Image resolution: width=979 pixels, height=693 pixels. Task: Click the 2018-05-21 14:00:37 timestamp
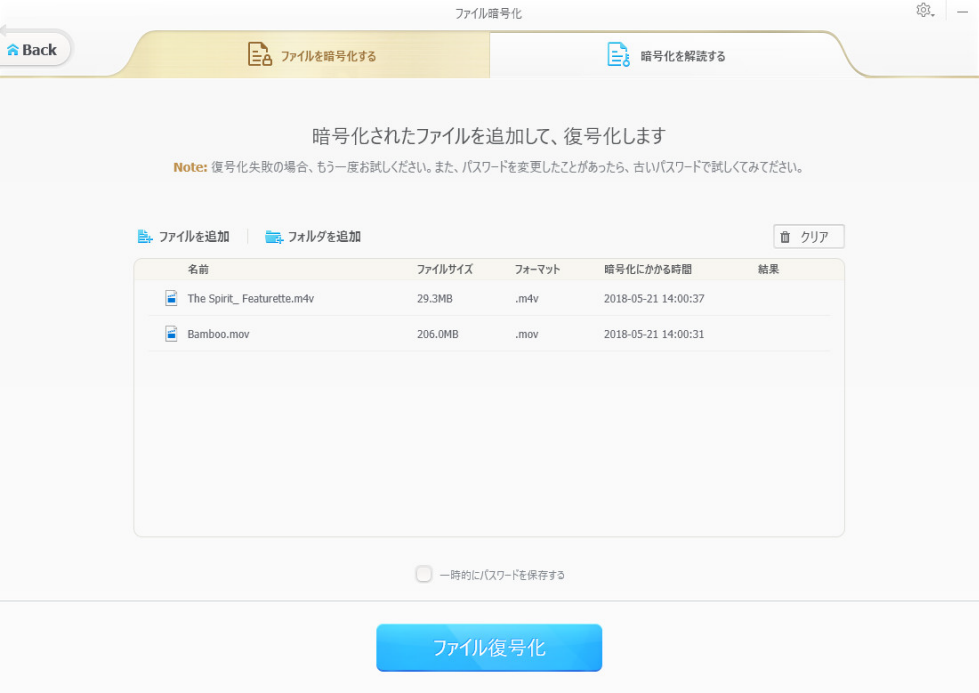[654, 298]
